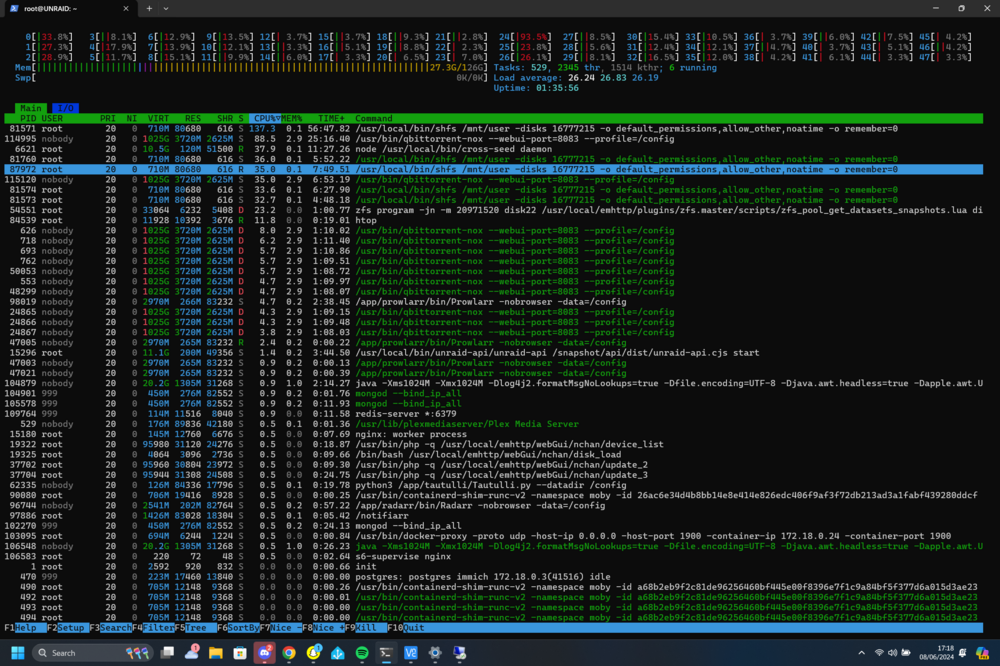This screenshot has width=1000, height=666.
Task: Click F7 Nice - in the footer
Action: (281, 628)
